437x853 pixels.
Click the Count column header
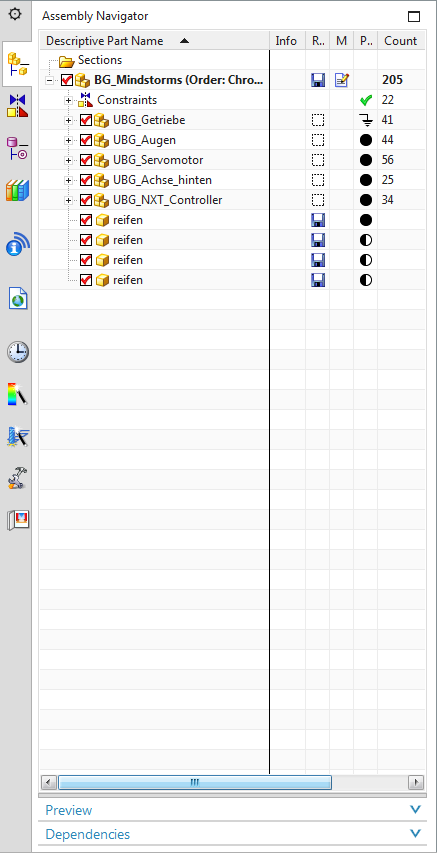(401, 41)
